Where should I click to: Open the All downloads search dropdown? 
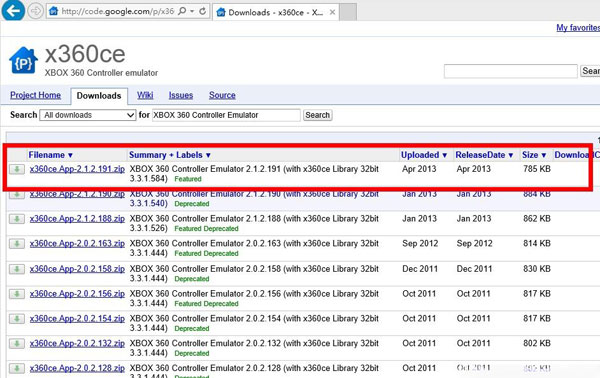(88, 115)
